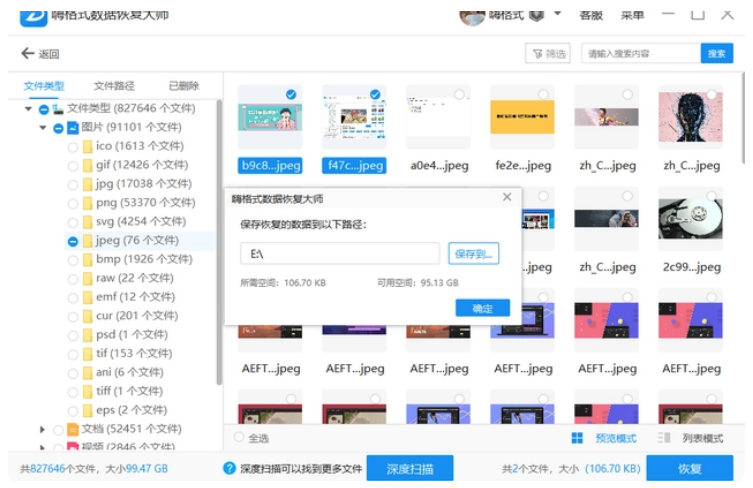This screenshot has width=753, height=488.
Task: Start the 深度扫描 deep scan
Action: pos(410,468)
